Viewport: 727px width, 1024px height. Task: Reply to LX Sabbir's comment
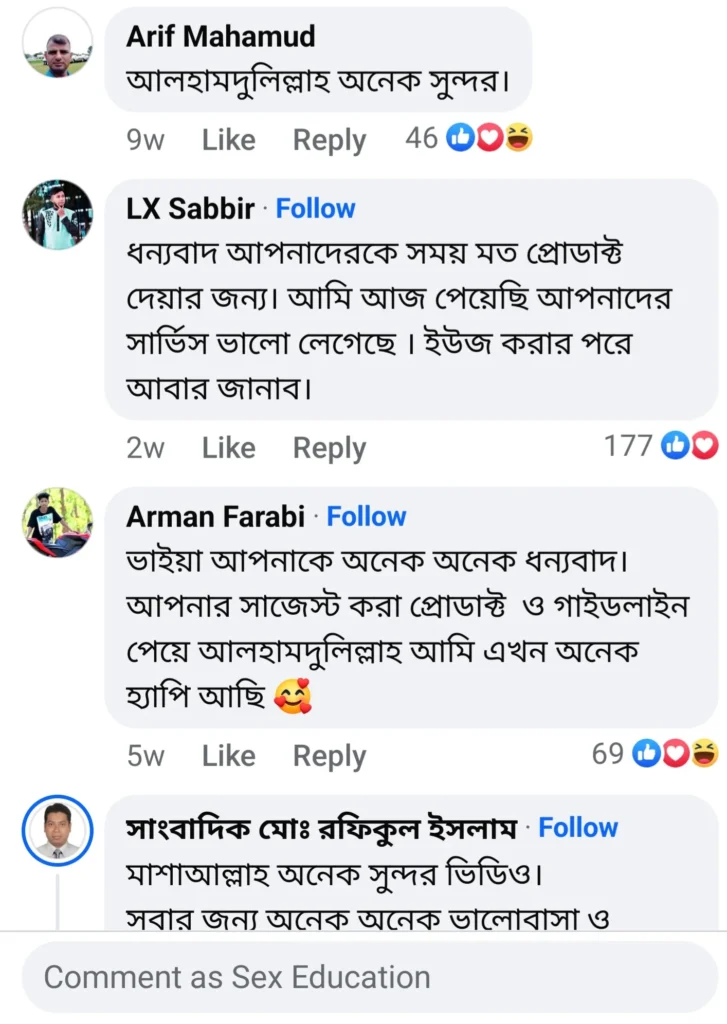(329, 448)
